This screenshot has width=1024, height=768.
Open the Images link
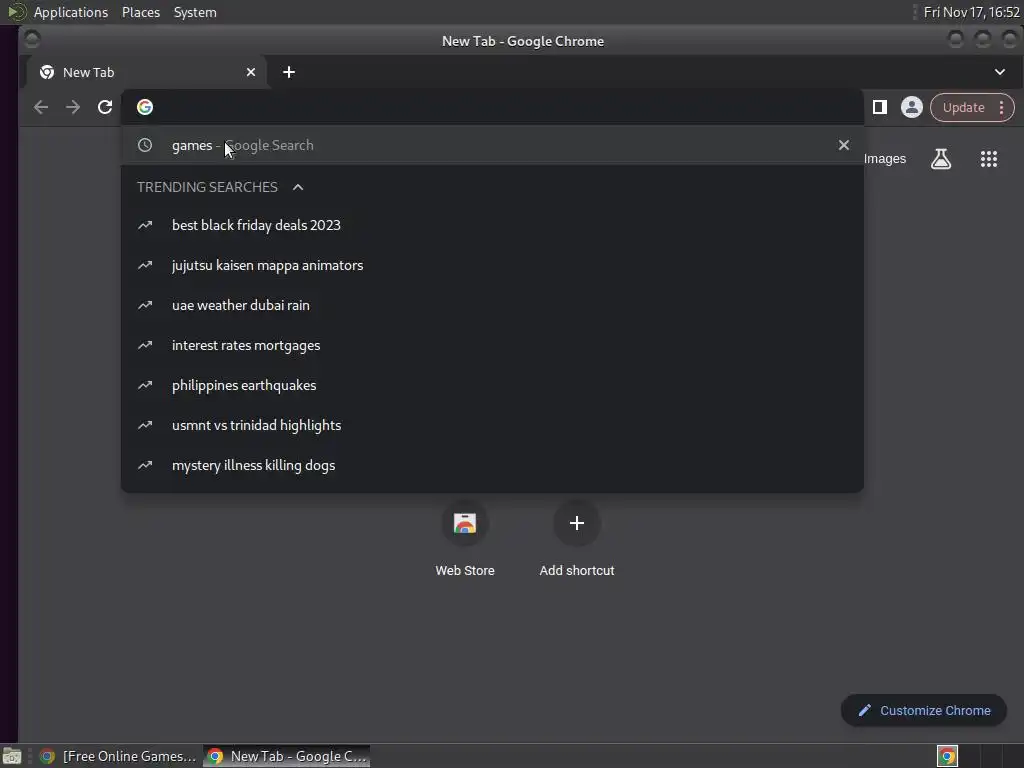885,159
